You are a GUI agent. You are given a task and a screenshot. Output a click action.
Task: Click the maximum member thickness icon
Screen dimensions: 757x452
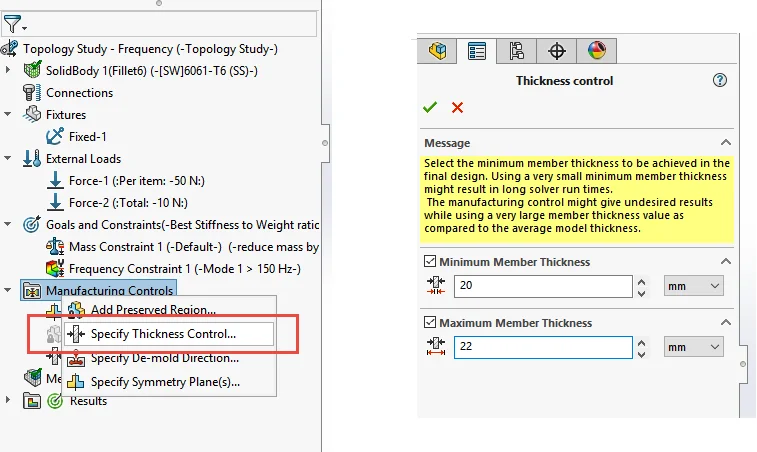pos(436,346)
